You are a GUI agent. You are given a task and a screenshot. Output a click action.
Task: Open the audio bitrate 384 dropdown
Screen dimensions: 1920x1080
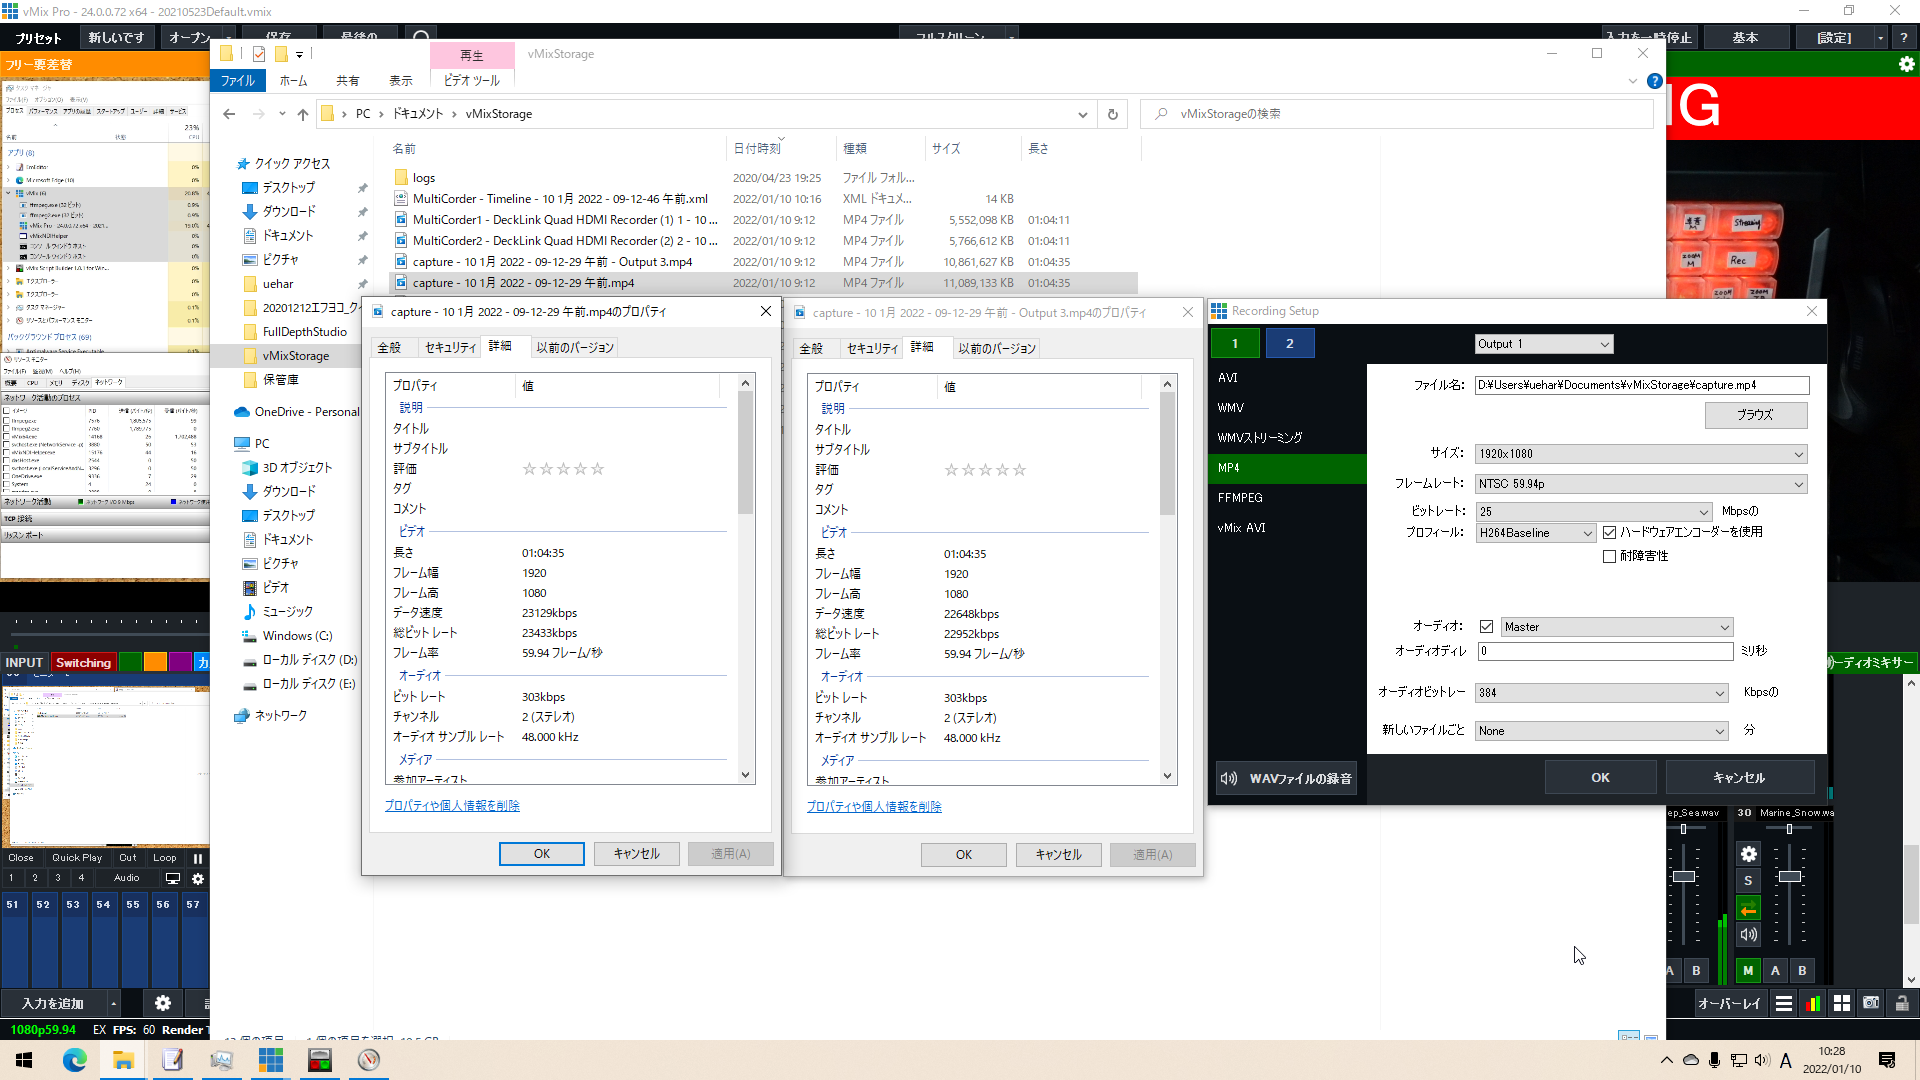pos(1601,693)
